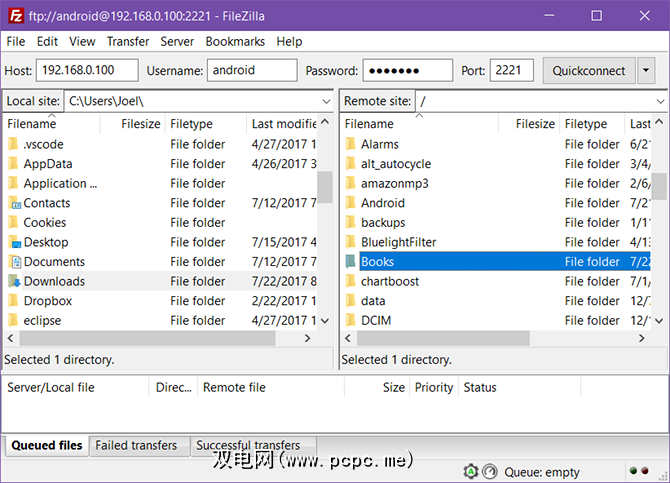Click the Dropbox folder icon
Viewport: 670px width, 483px height.
(14, 301)
